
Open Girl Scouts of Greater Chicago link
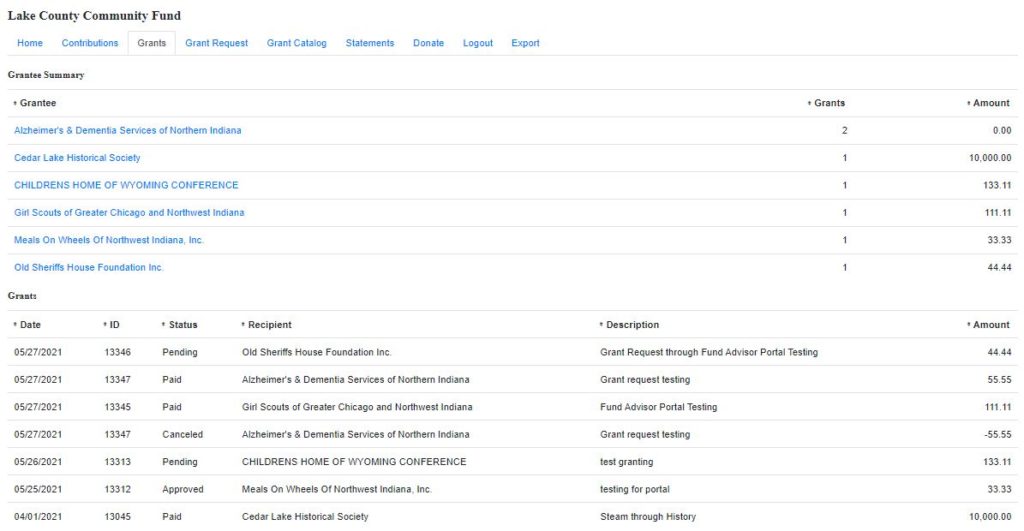(129, 213)
